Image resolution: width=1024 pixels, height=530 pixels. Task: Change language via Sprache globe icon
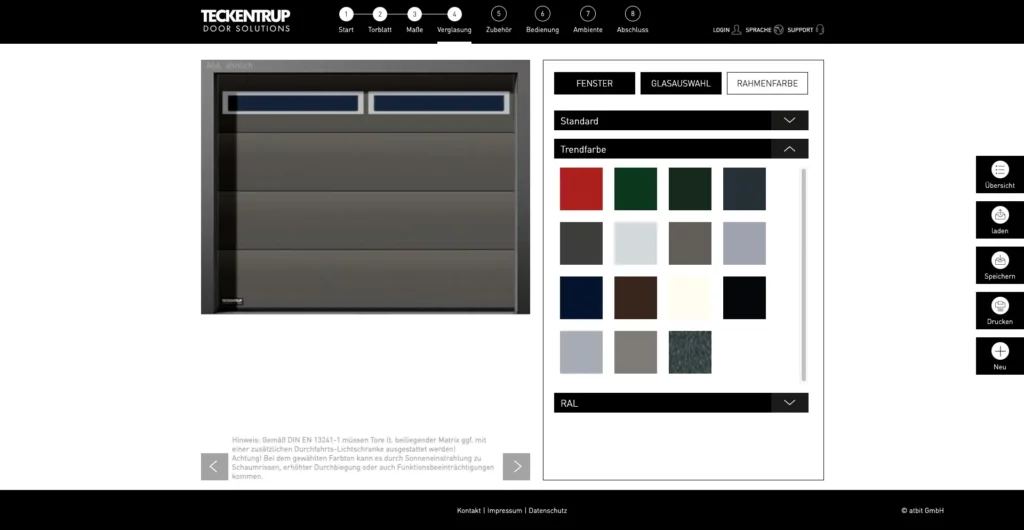click(779, 30)
